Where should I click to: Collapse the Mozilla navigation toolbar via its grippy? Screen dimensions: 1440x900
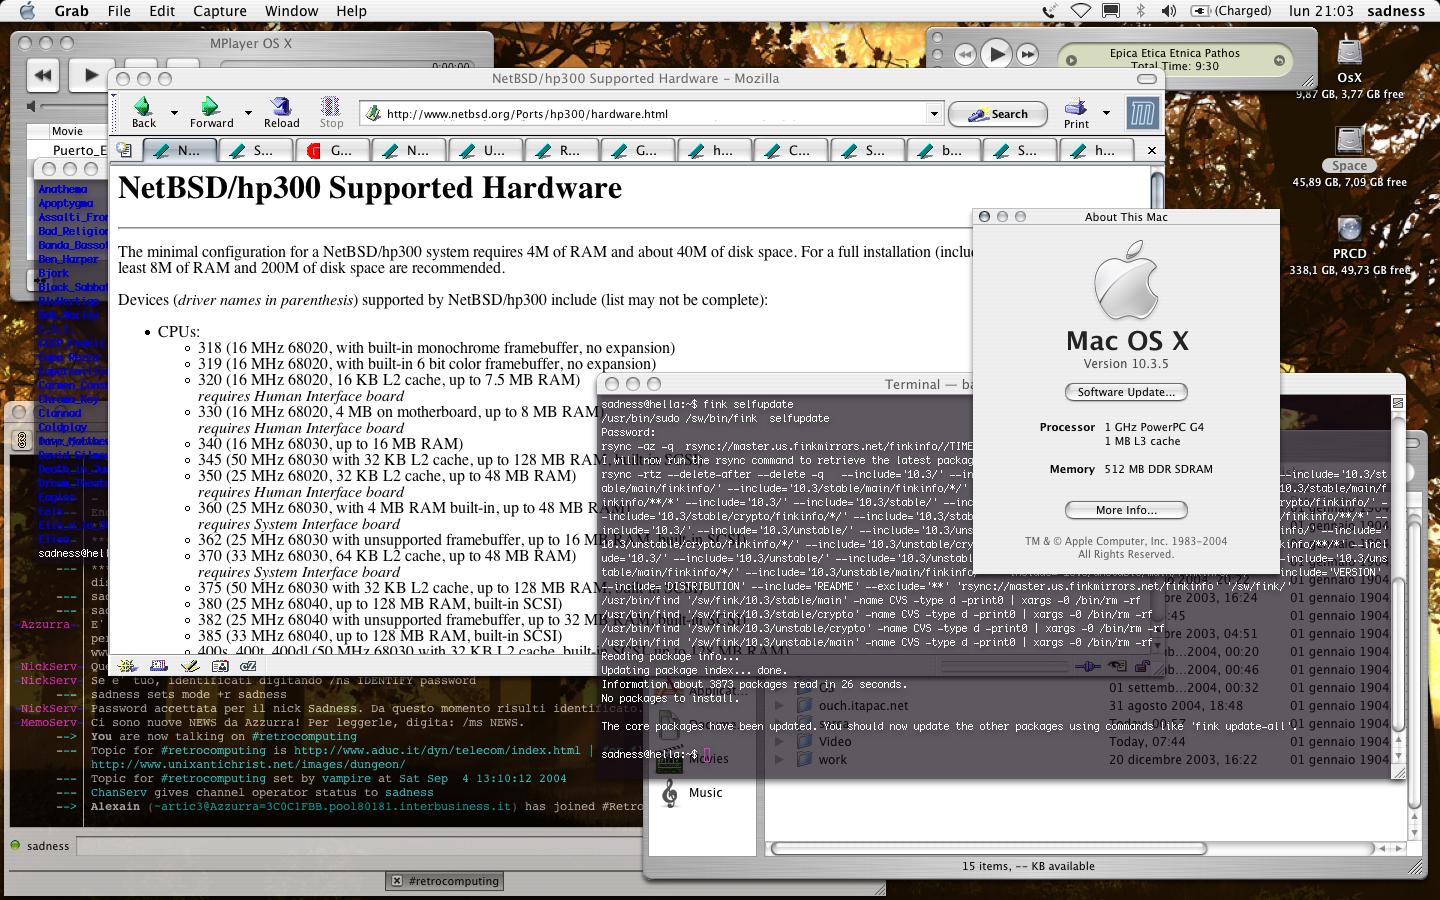(115, 113)
